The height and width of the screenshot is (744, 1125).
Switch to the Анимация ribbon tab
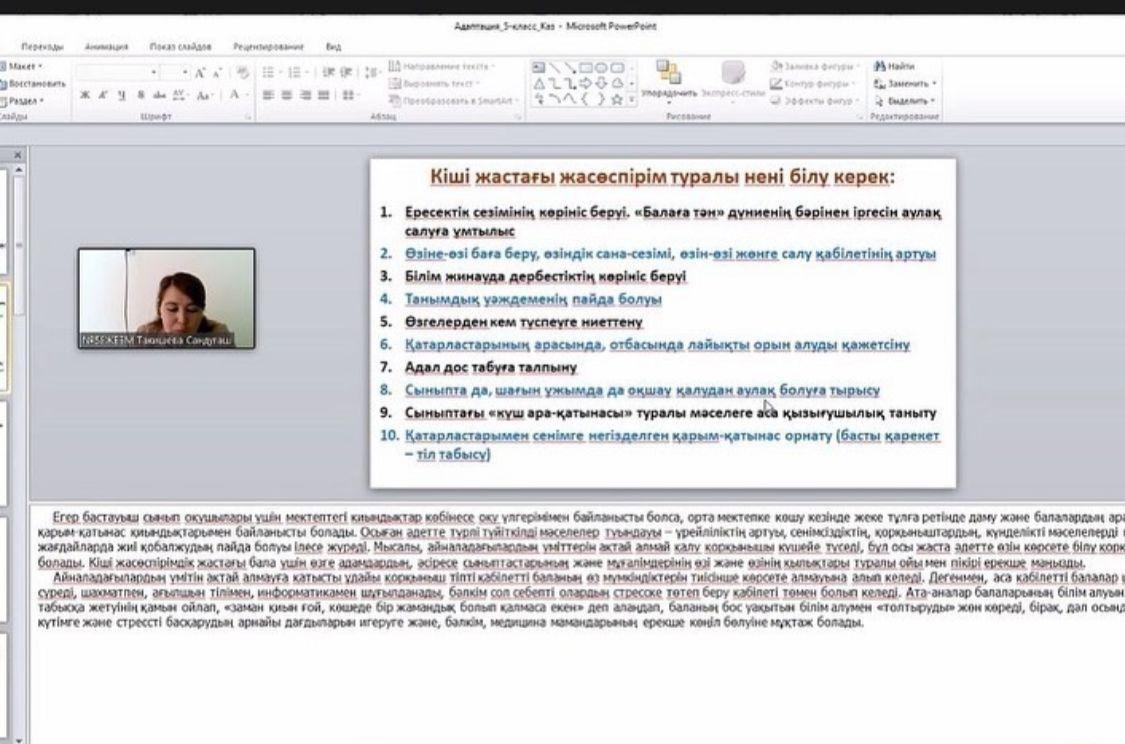[106, 46]
